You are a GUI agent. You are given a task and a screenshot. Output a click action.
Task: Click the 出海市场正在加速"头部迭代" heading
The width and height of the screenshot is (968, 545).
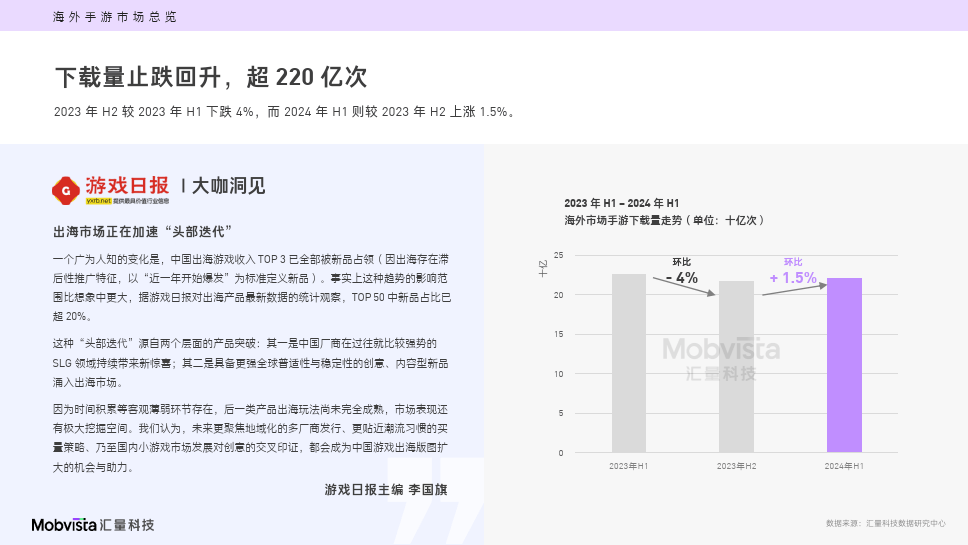pos(143,231)
